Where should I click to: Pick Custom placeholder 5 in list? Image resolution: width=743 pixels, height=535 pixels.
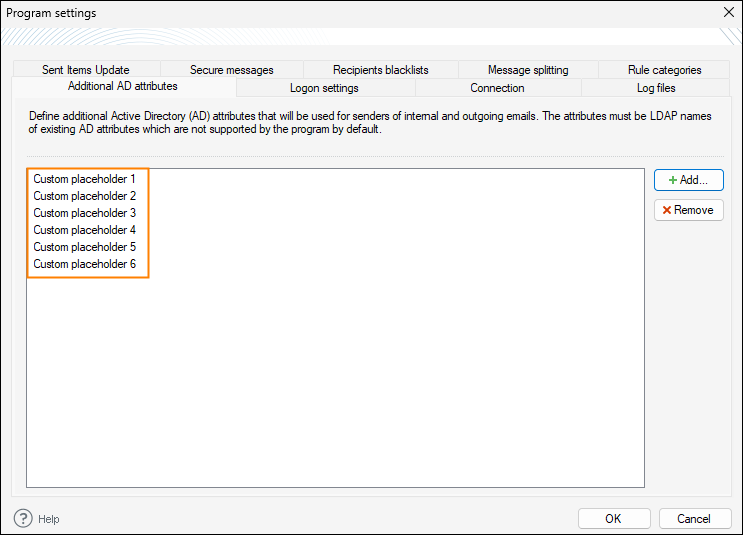click(84, 247)
